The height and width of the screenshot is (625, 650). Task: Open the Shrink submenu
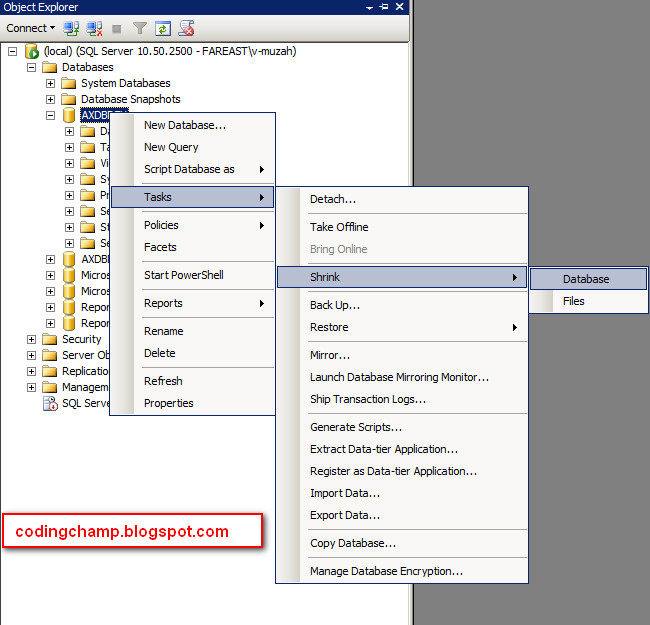pos(402,277)
